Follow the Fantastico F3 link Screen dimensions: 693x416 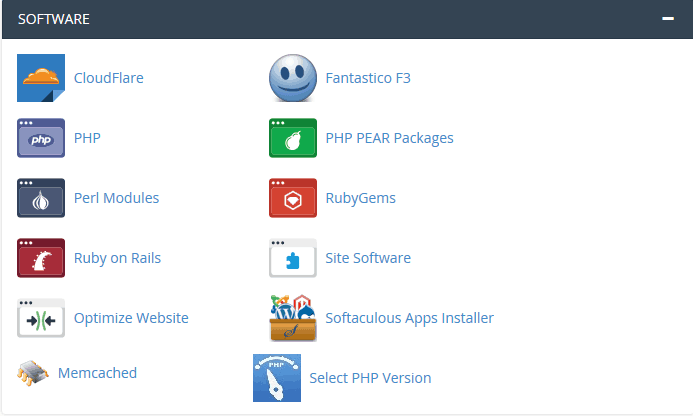tap(368, 78)
